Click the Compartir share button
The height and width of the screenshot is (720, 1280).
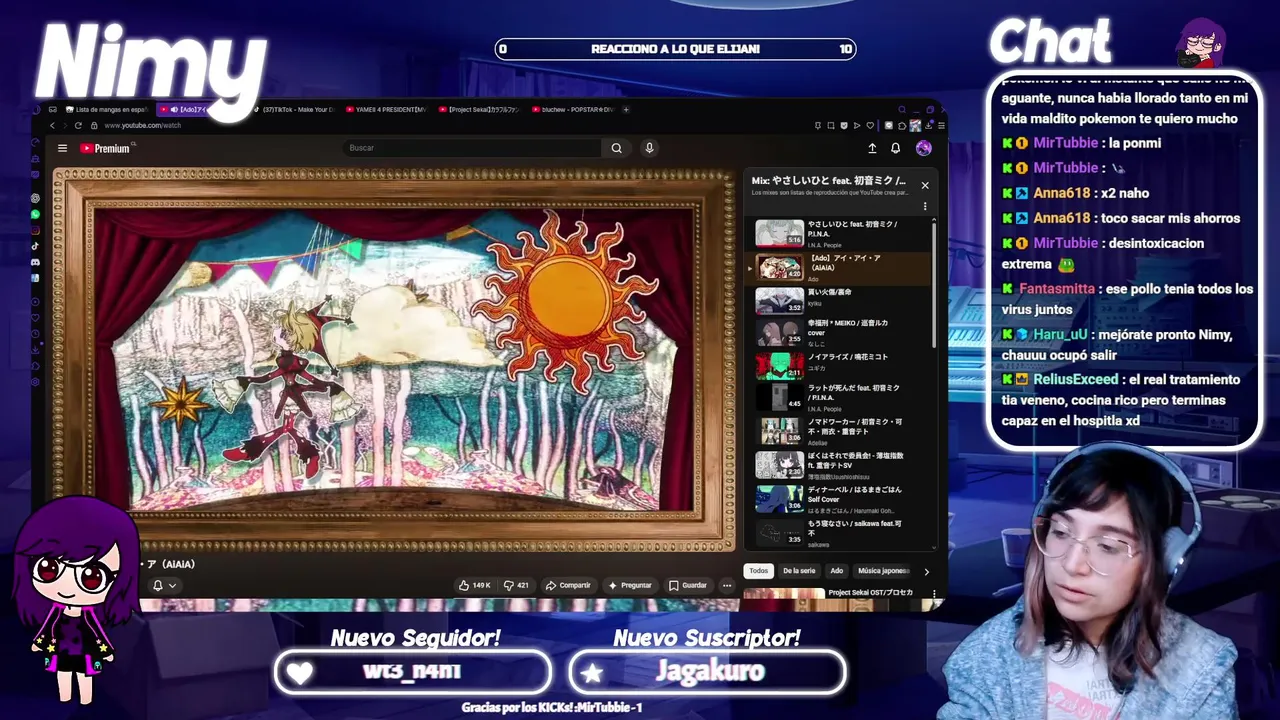[568, 585]
